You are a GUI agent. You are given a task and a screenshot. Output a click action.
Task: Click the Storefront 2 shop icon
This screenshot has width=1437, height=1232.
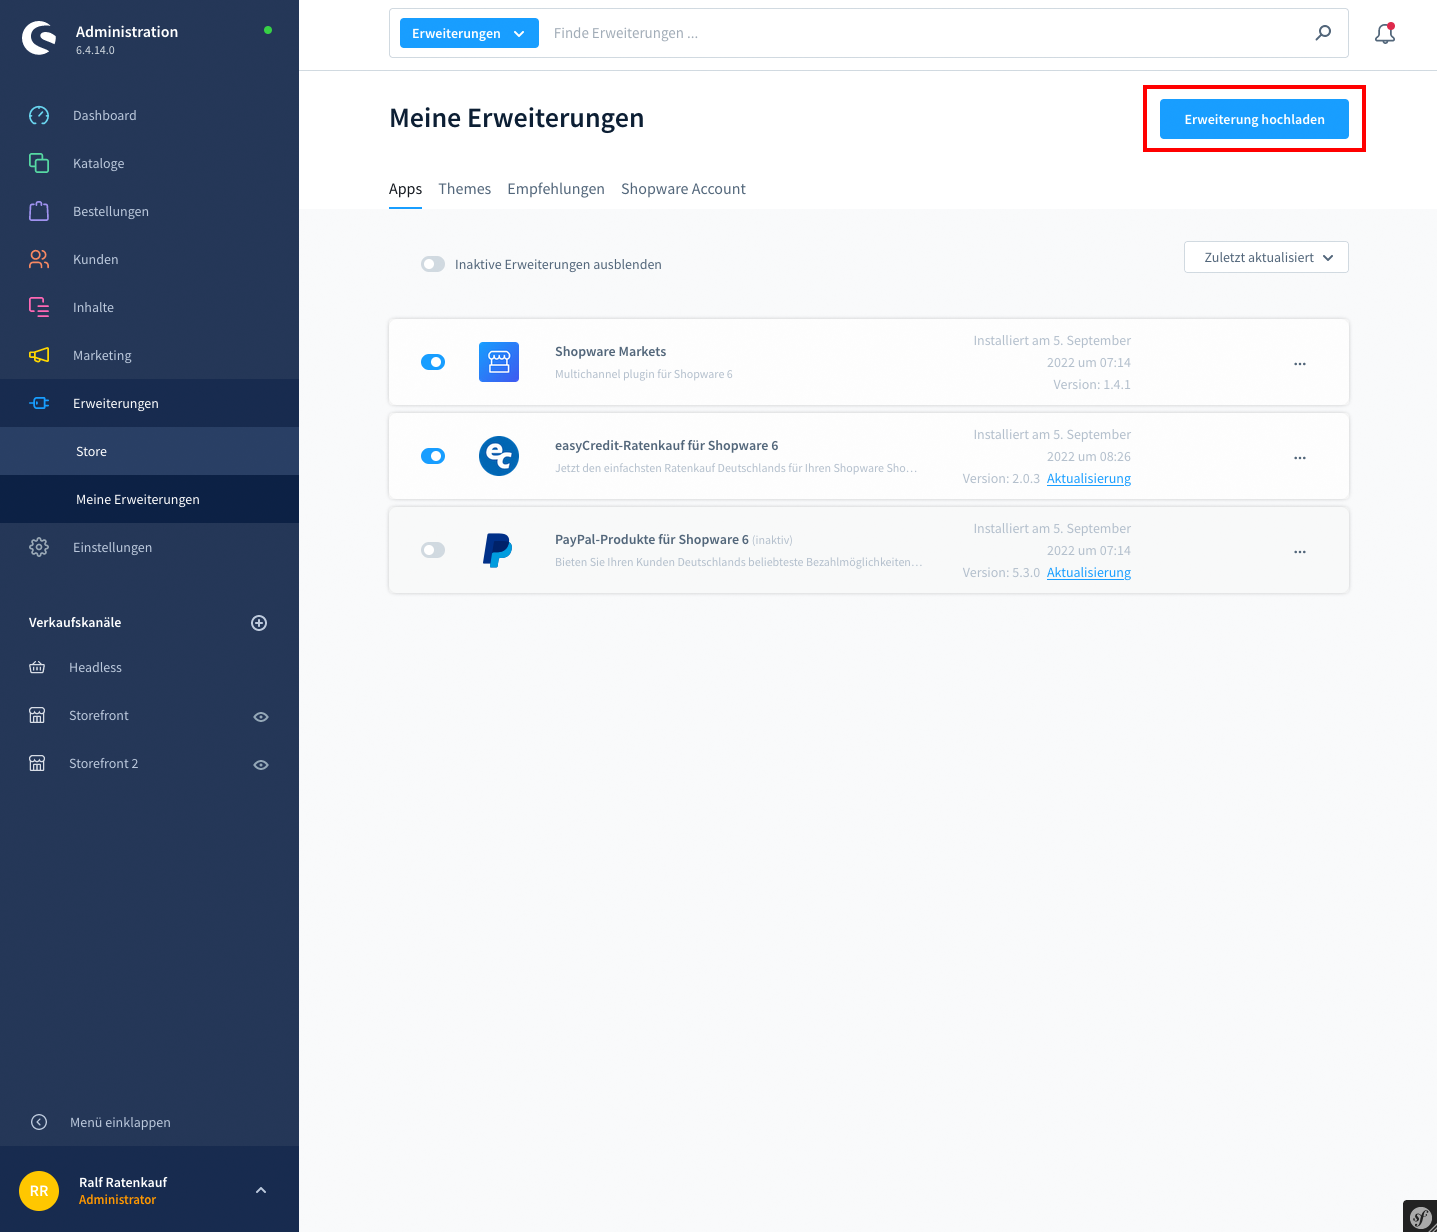tap(37, 763)
